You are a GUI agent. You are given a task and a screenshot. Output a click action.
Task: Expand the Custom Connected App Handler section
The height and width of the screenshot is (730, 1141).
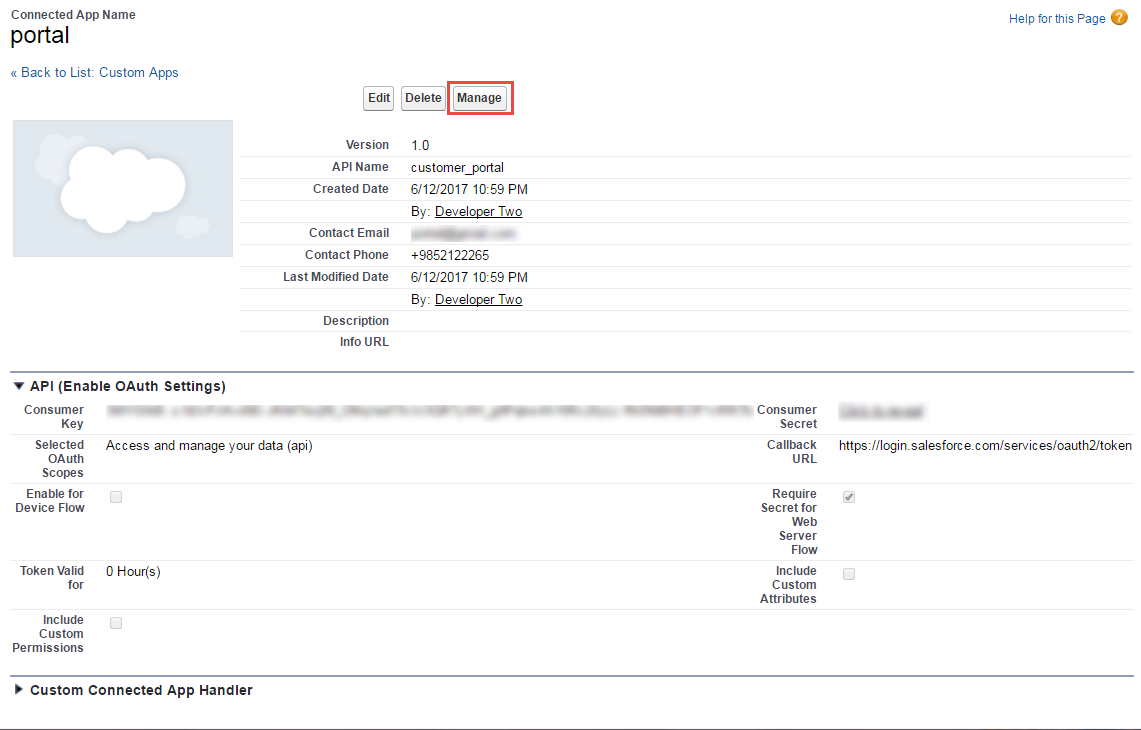coord(19,690)
